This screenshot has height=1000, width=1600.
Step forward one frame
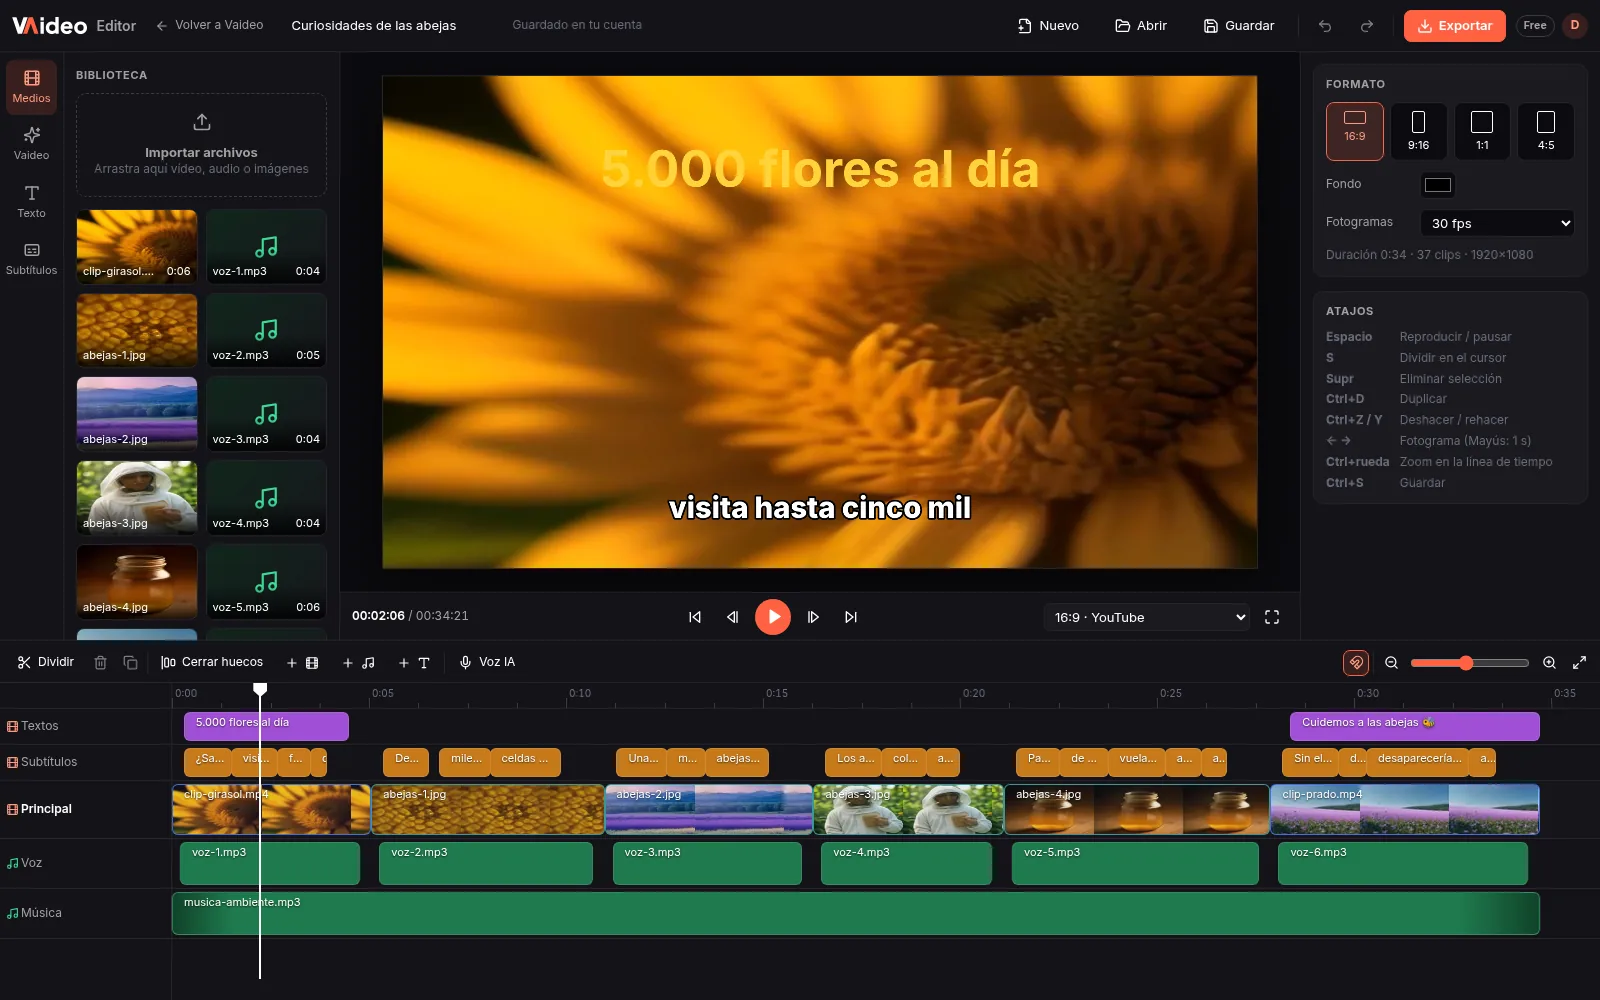[x=813, y=617]
